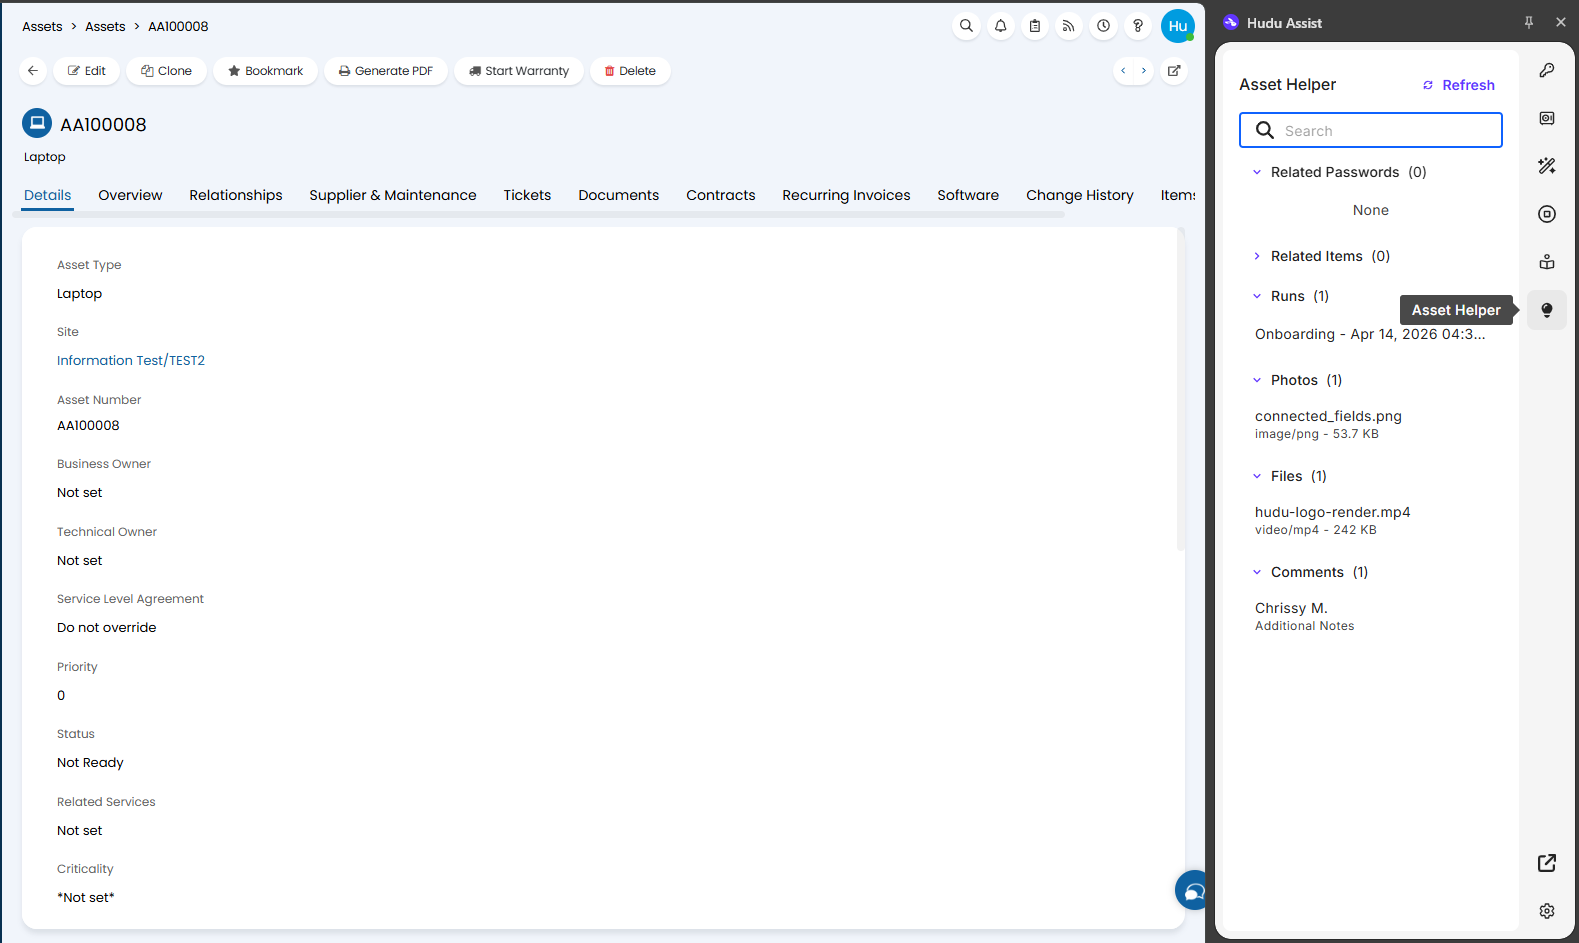This screenshot has height=943, width=1579.
Task: Open Hudu Assist in external window
Action: (x=1547, y=863)
